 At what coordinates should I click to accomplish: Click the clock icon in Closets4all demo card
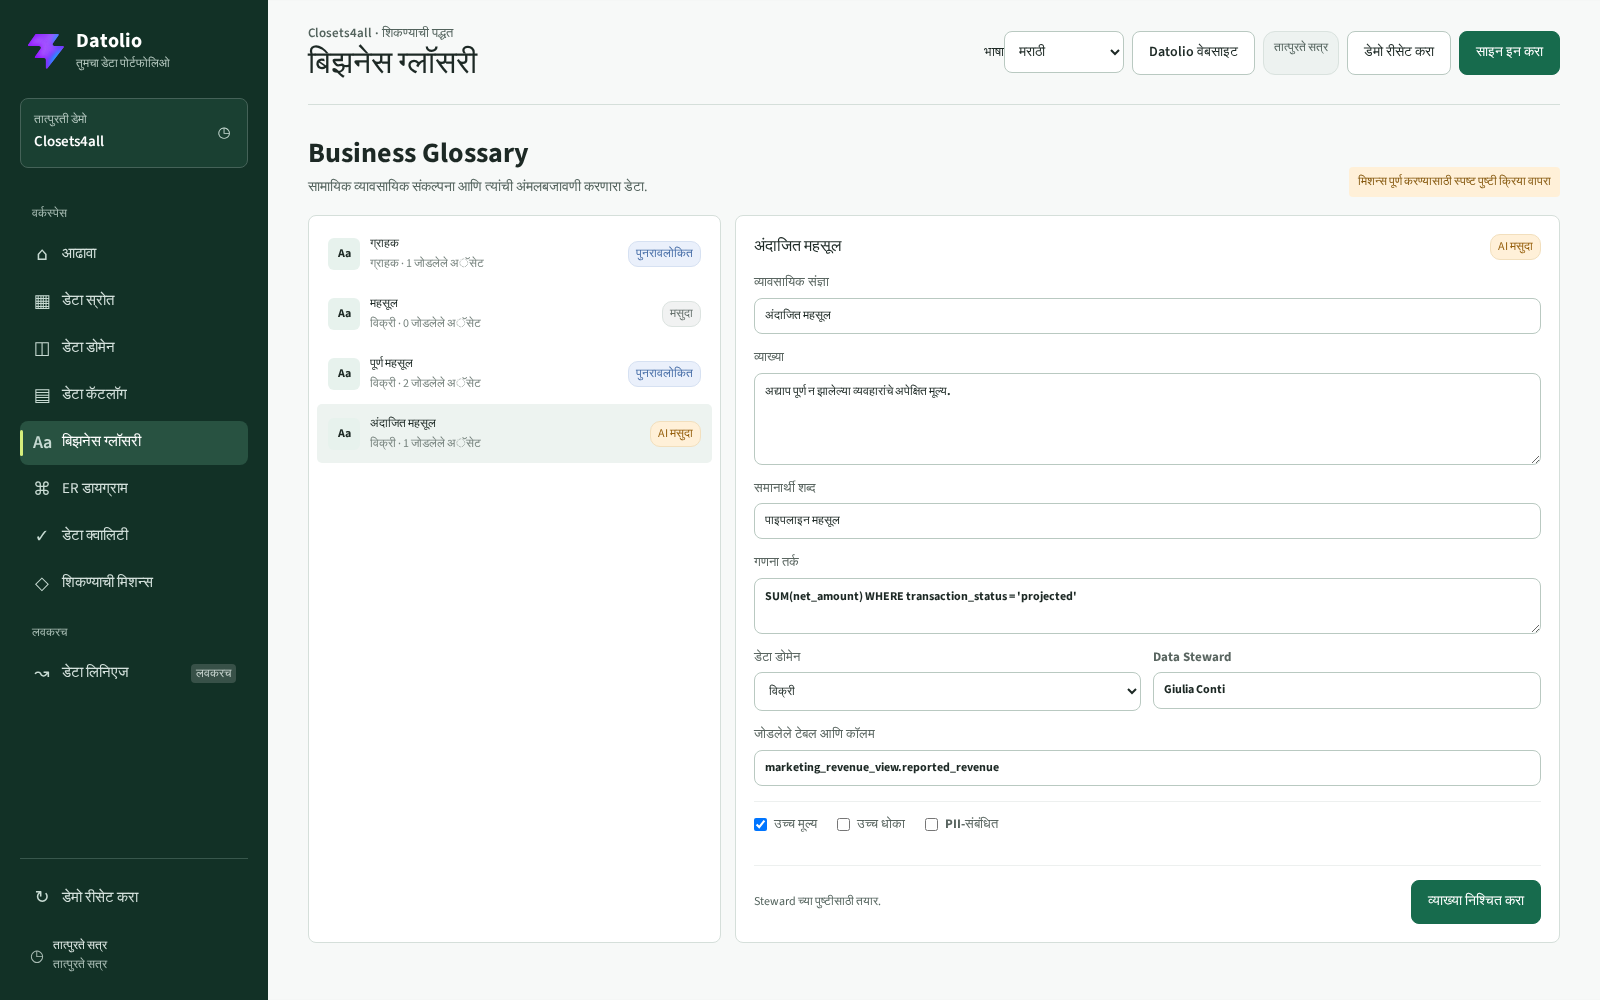coord(224,133)
